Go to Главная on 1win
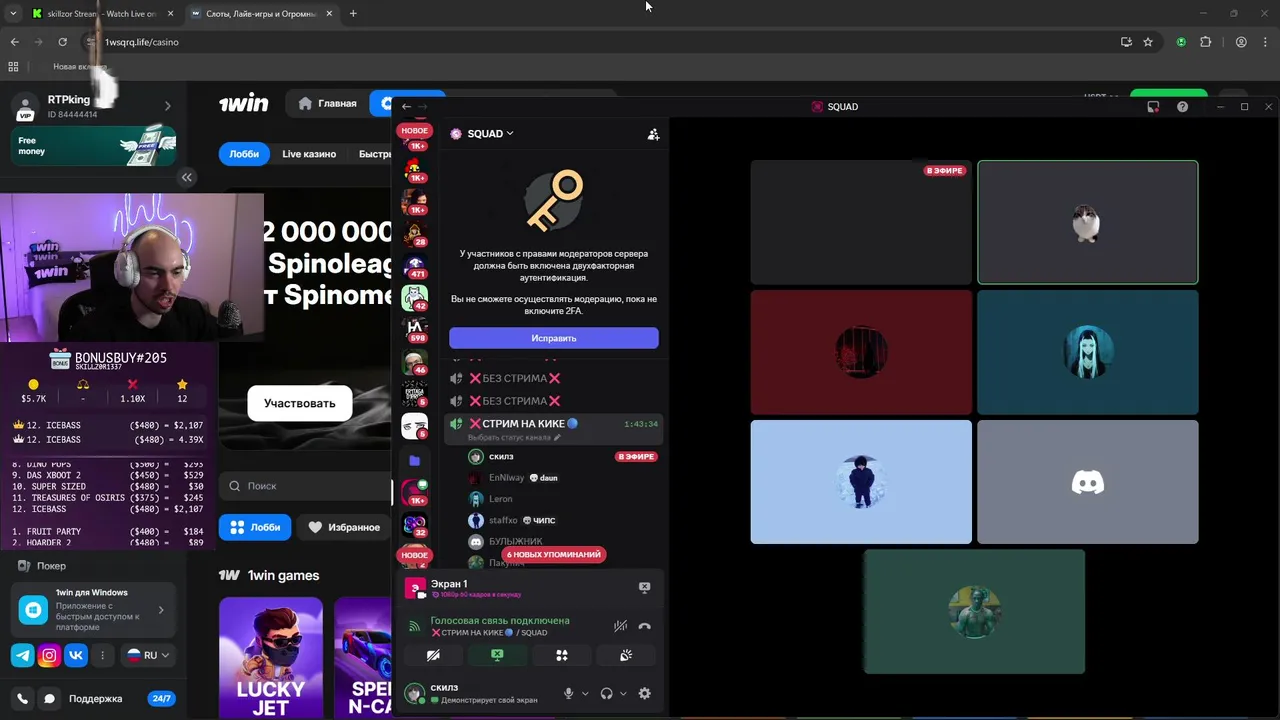 [327, 103]
